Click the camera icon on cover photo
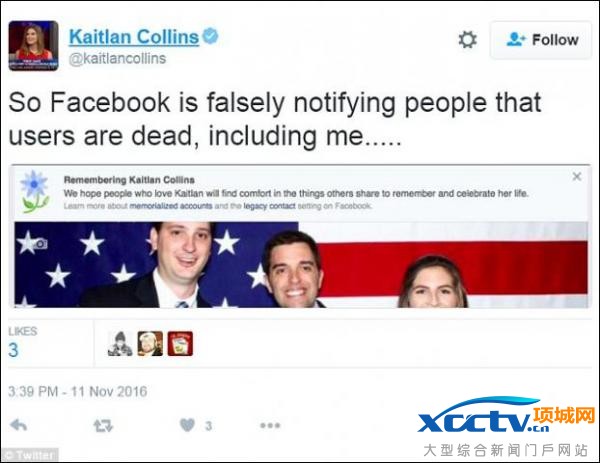Screen dimensions: 600x463 (x=39, y=243)
